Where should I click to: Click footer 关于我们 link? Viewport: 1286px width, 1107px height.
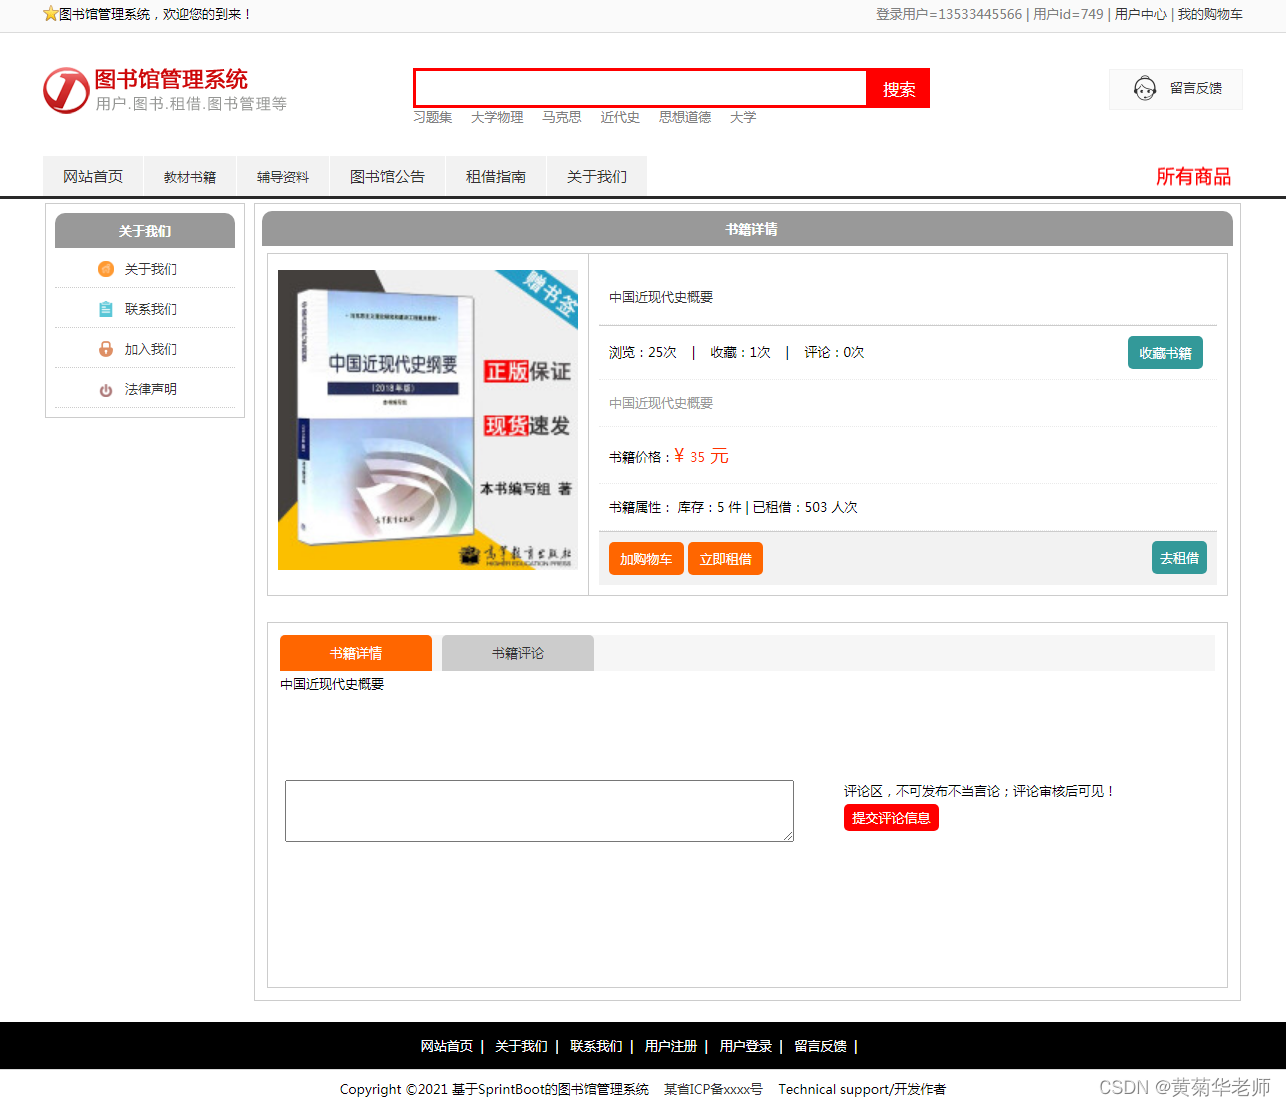(521, 1046)
